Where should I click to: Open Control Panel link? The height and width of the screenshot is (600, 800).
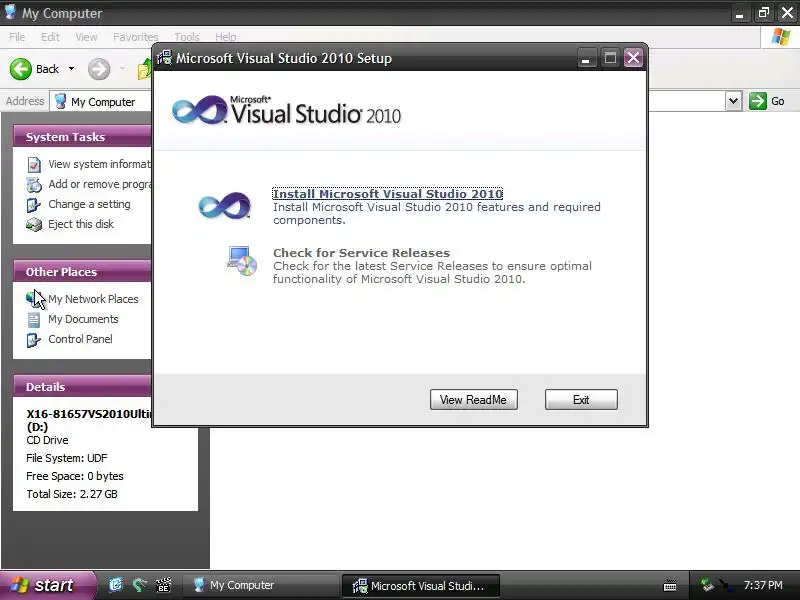(80, 339)
